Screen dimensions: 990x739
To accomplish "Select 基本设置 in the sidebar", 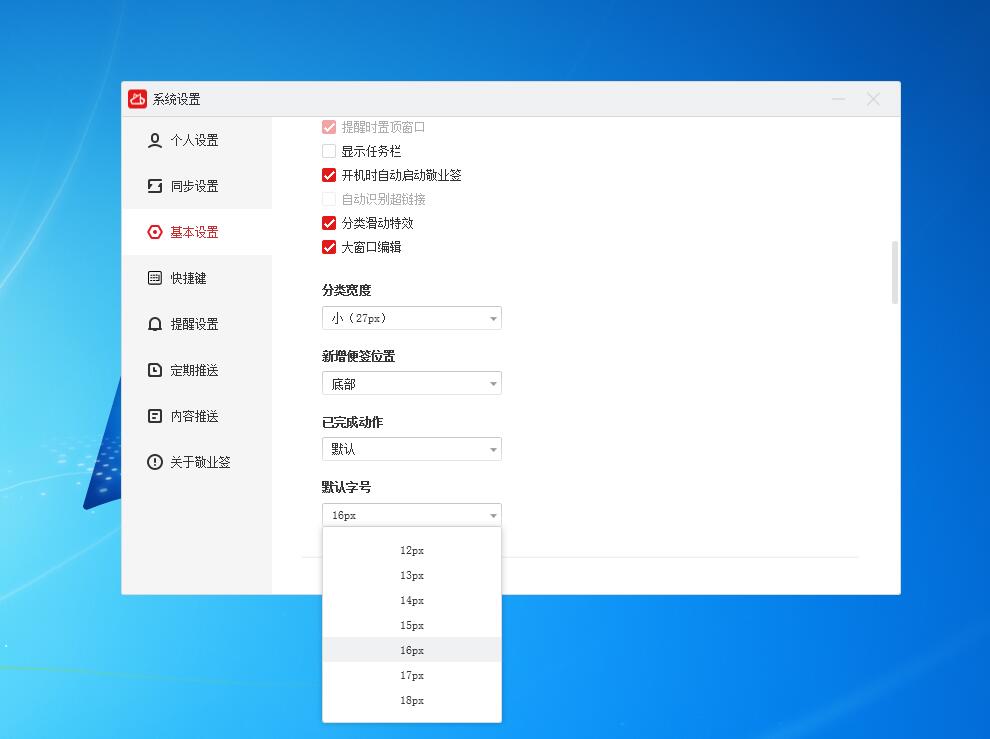I will (196, 232).
